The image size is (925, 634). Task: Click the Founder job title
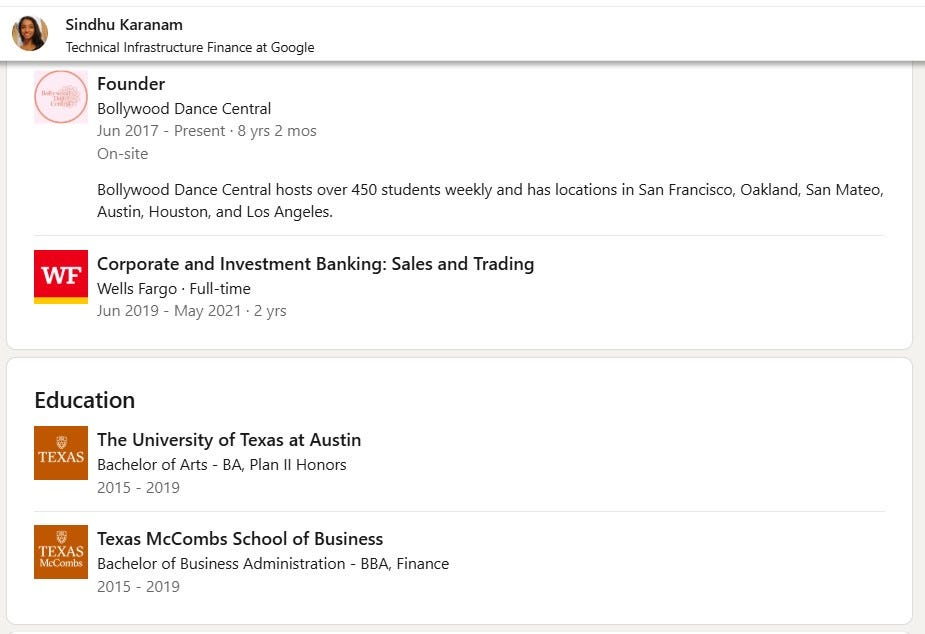coord(131,84)
